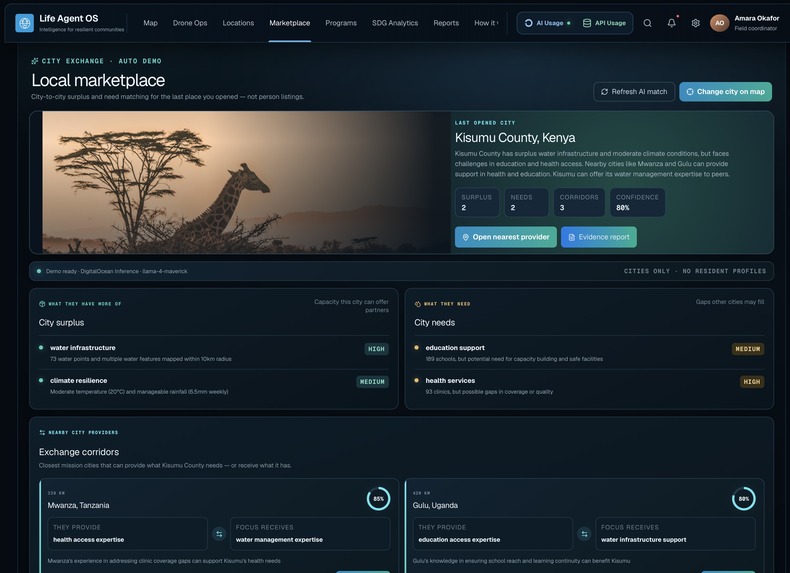Click the Nearby City Providers arrows icon
Screen dimensions: 790x573
coord(42,432)
